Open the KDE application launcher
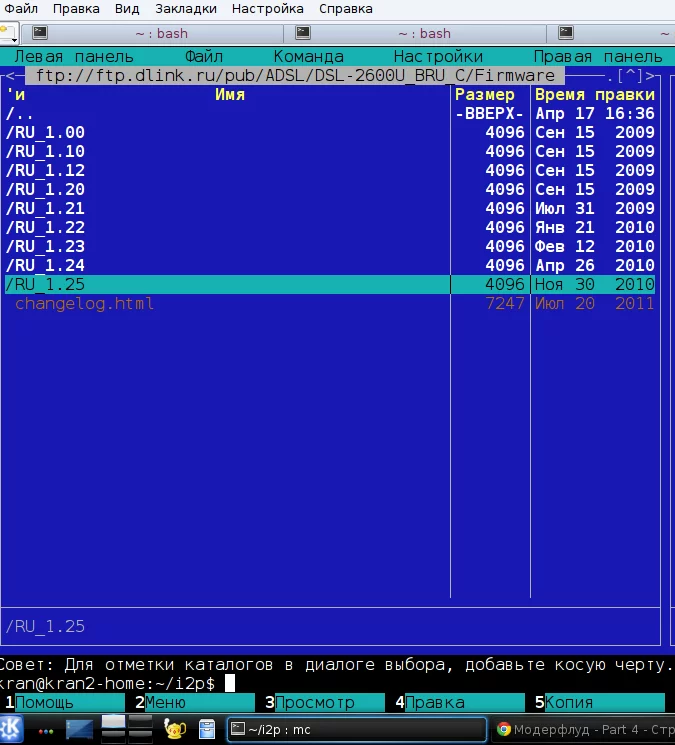 tap(11, 729)
